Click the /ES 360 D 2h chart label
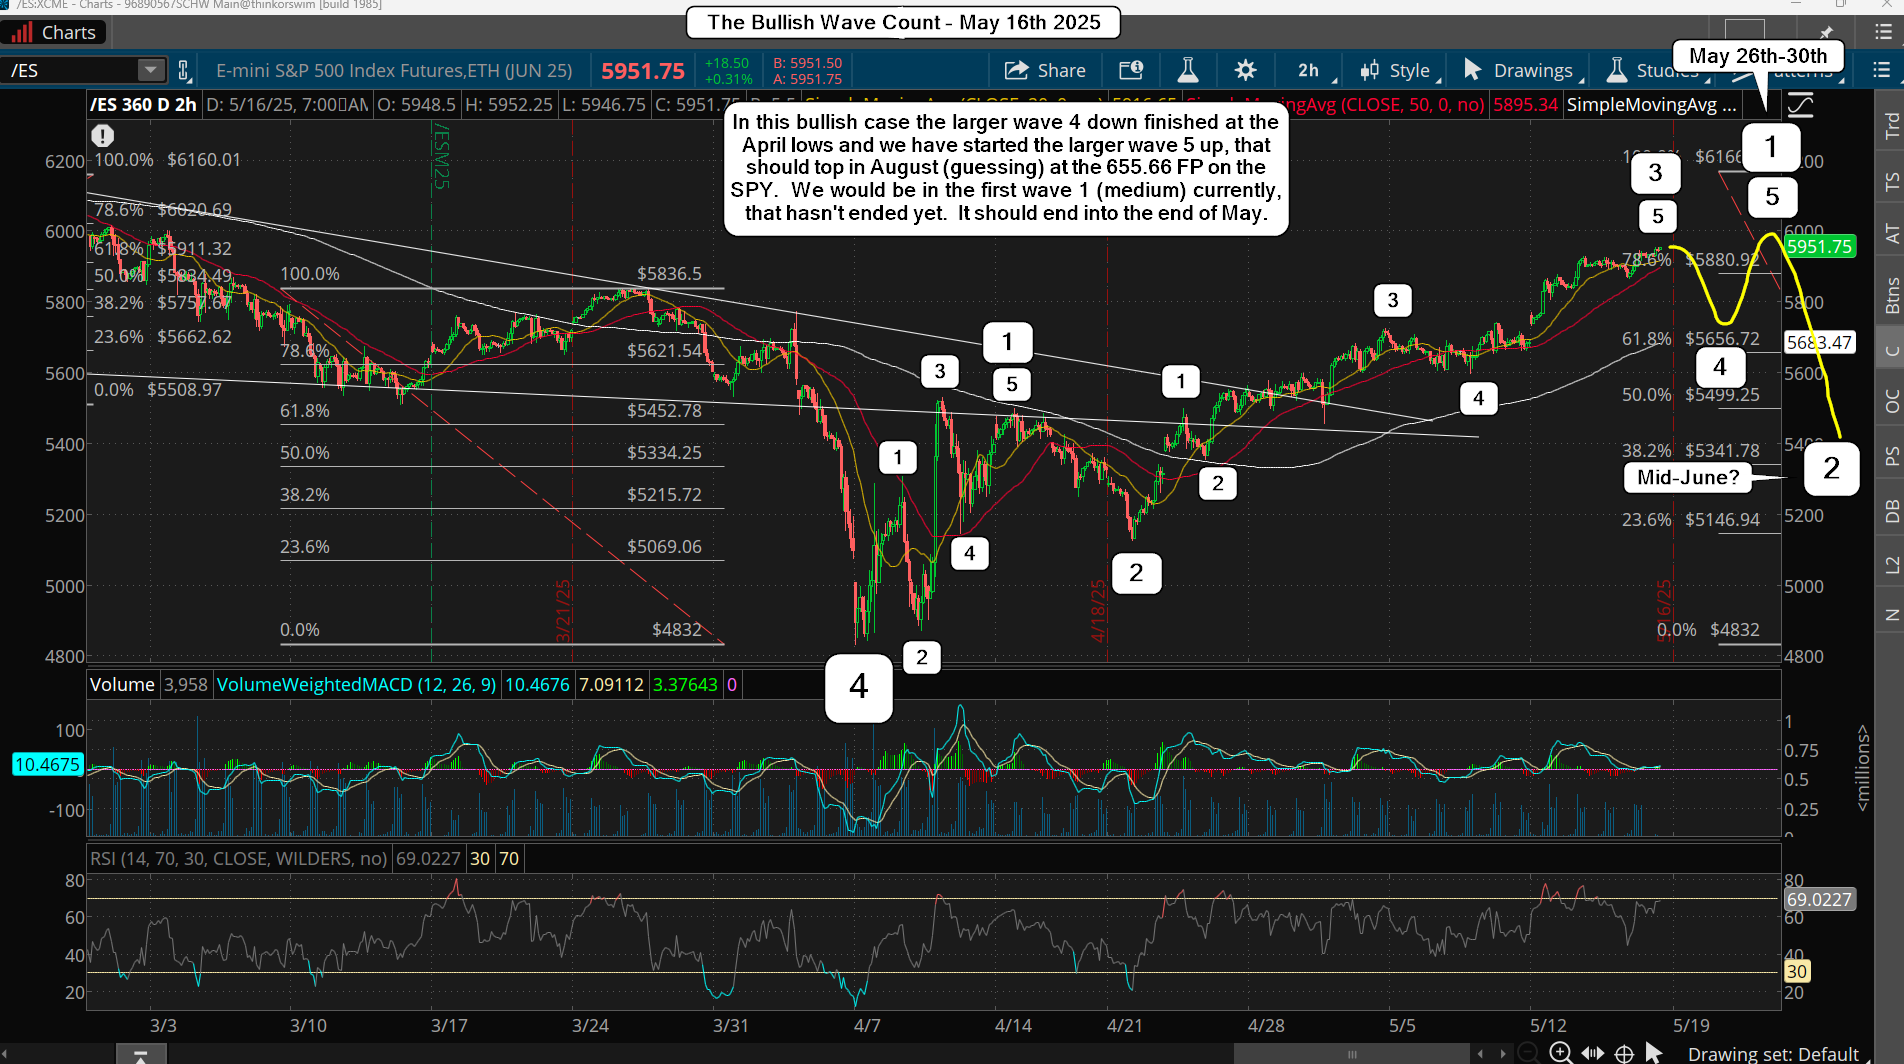Viewport: 1904px width, 1064px height. point(143,104)
